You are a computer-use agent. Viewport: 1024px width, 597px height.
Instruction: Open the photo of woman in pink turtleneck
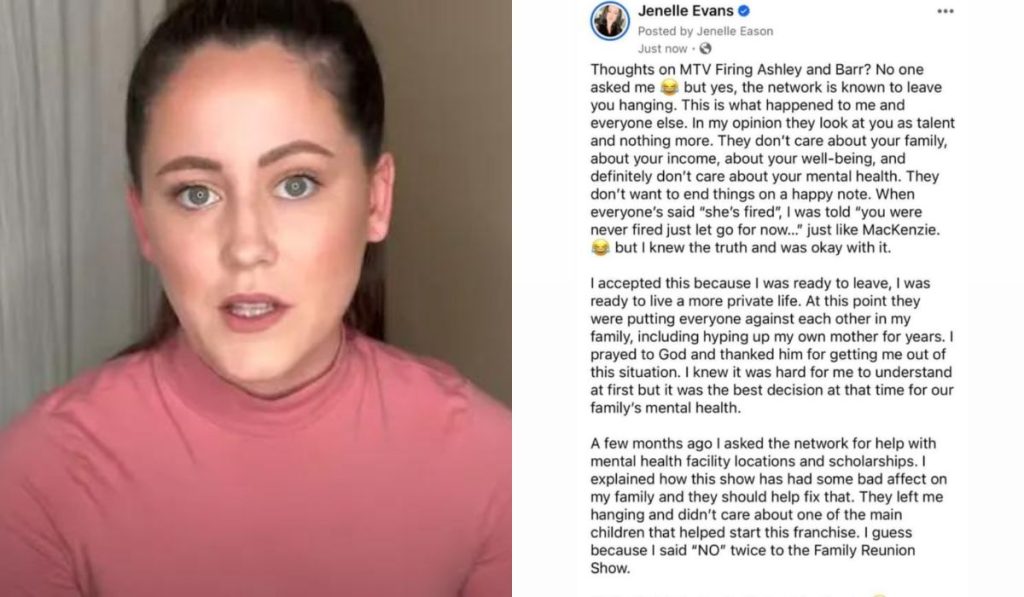(x=255, y=298)
